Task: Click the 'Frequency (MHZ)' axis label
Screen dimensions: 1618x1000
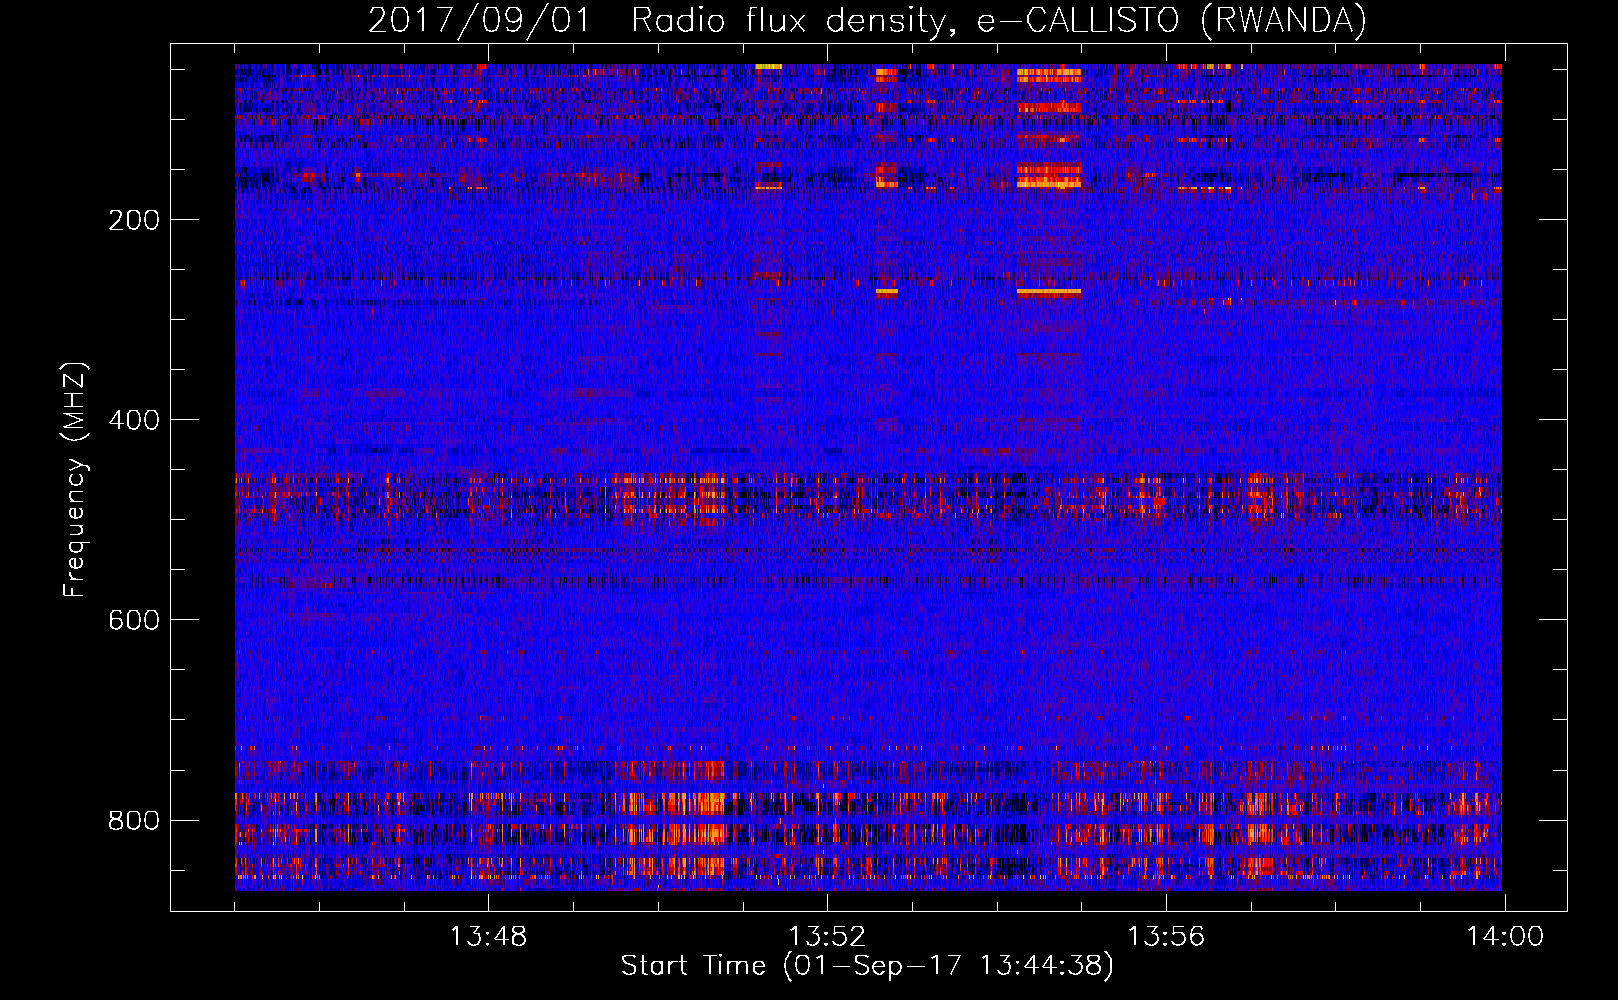Action: [75, 480]
